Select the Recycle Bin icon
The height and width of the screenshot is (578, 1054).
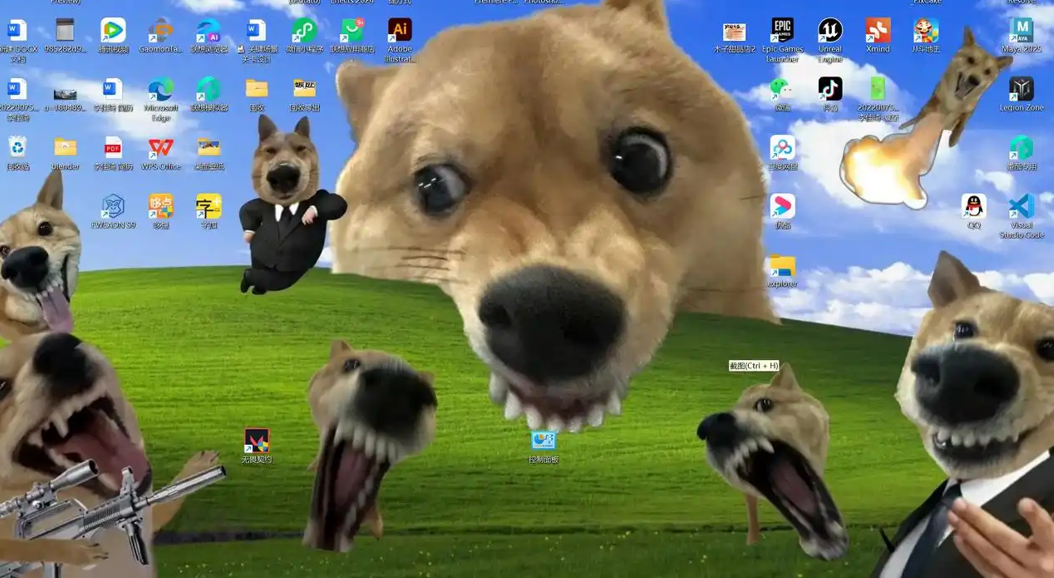[x=17, y=148]
